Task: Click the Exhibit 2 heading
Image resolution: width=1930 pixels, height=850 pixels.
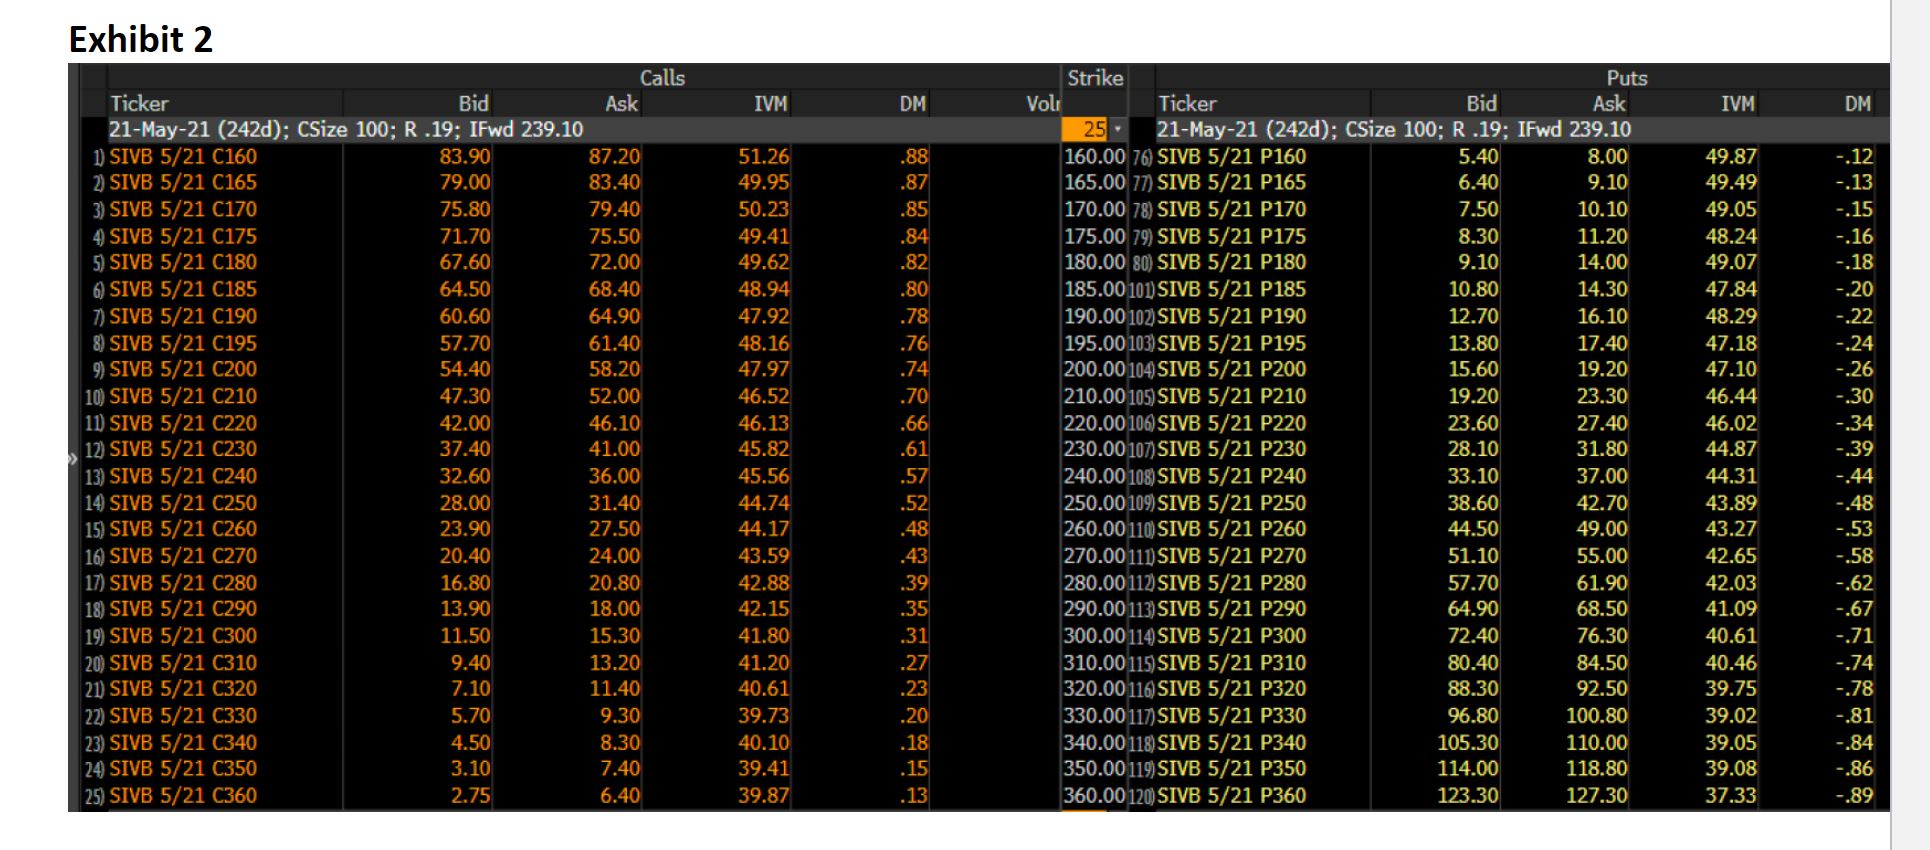Action: [x=141, y=39]
